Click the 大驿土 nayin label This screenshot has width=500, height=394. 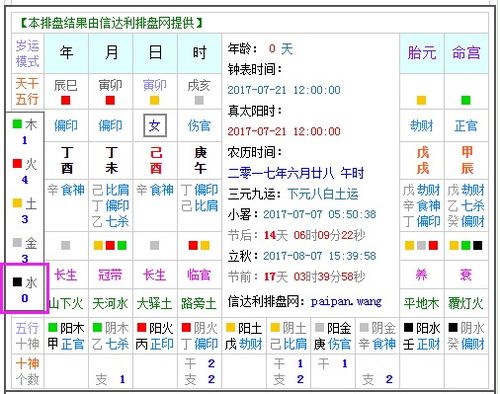tap(155, 304)
